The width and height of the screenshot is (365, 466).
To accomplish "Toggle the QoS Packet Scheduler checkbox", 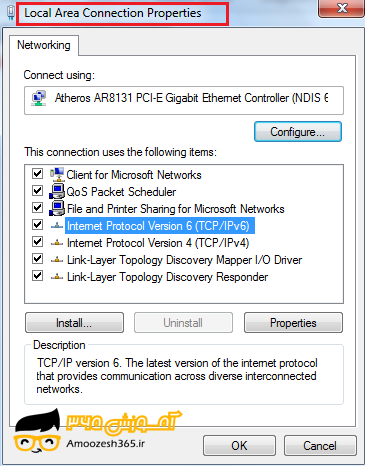I will [x=37, y=191].
